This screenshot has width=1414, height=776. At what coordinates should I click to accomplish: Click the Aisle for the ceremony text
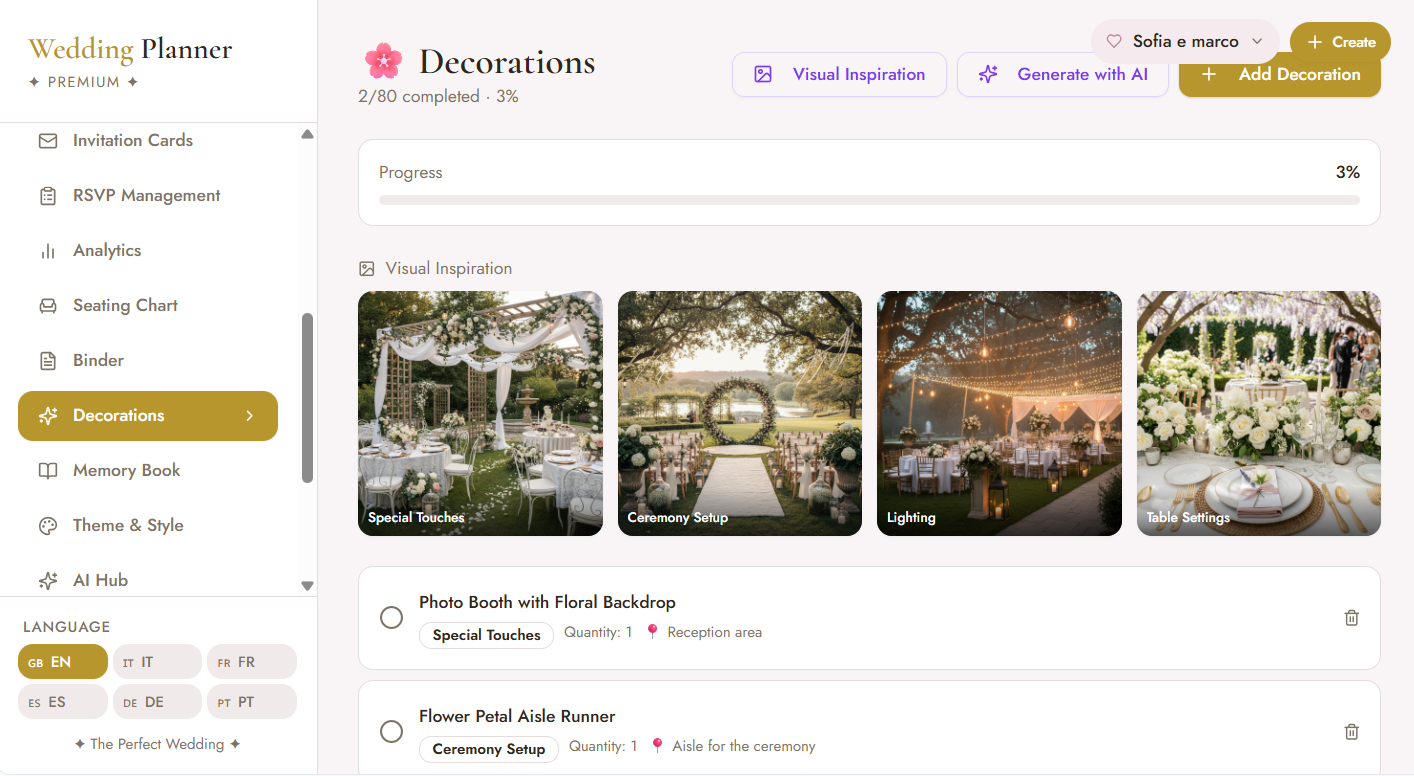[x=744, y=746]
